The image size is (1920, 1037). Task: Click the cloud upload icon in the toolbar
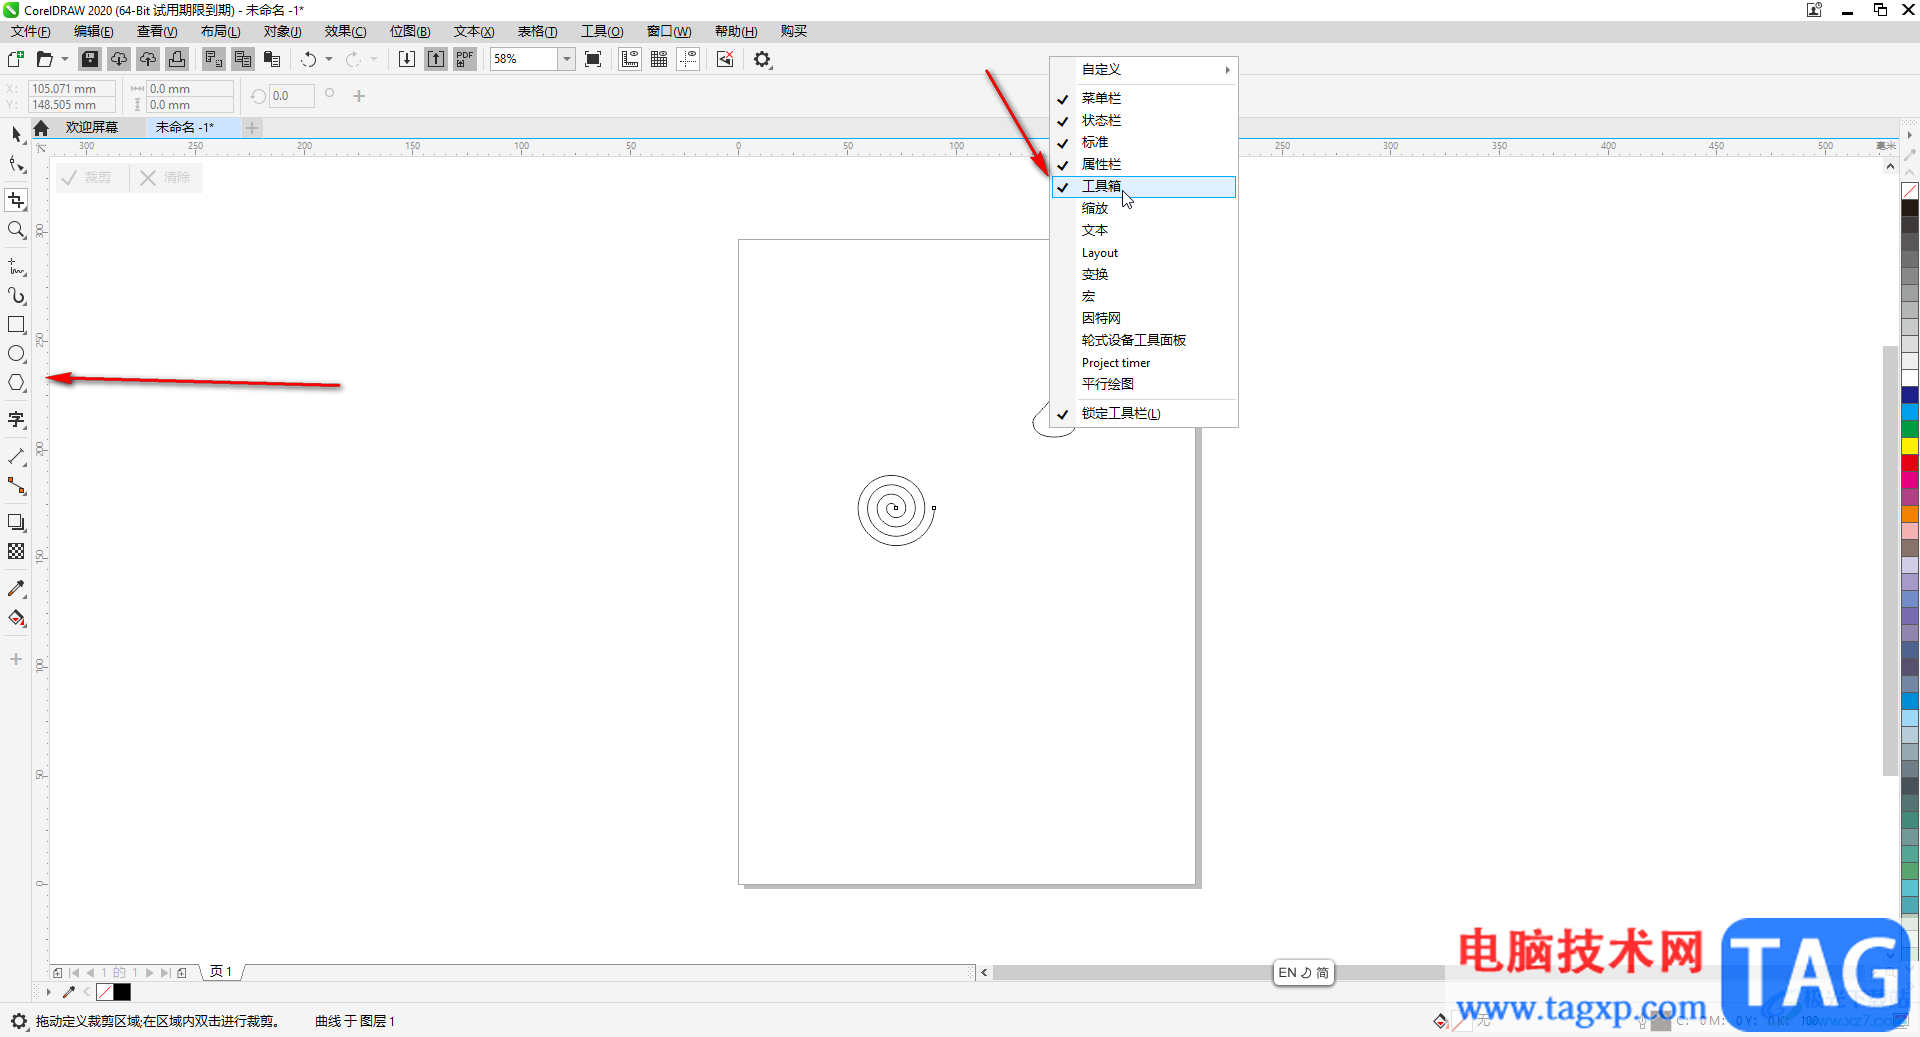[x=148, y=59]
